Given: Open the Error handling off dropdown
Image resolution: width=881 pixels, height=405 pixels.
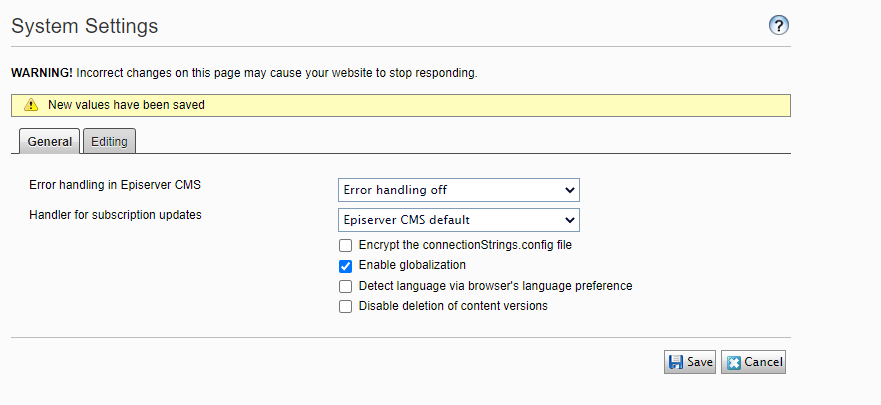Looking at the screenshot, I should pos(459,190).
